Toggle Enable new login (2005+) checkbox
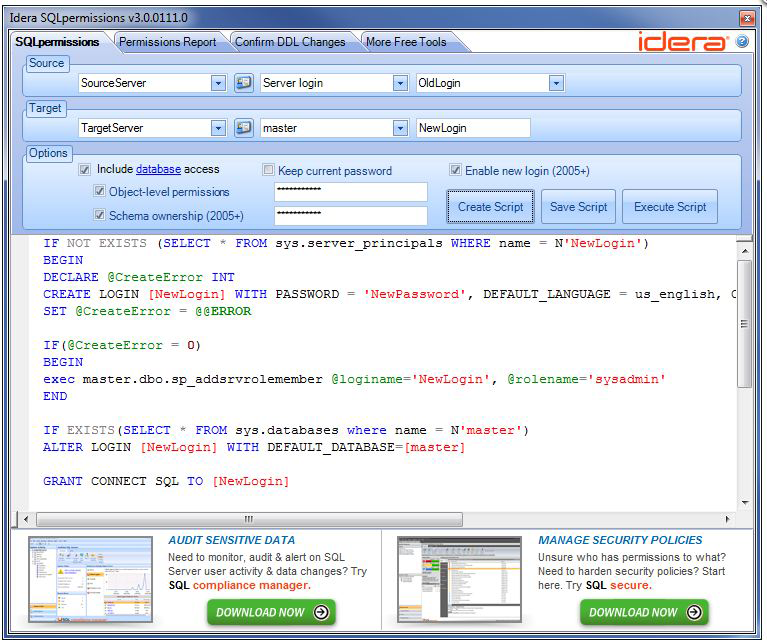Viewport: 767px width, 644px height. pos(455,170)
